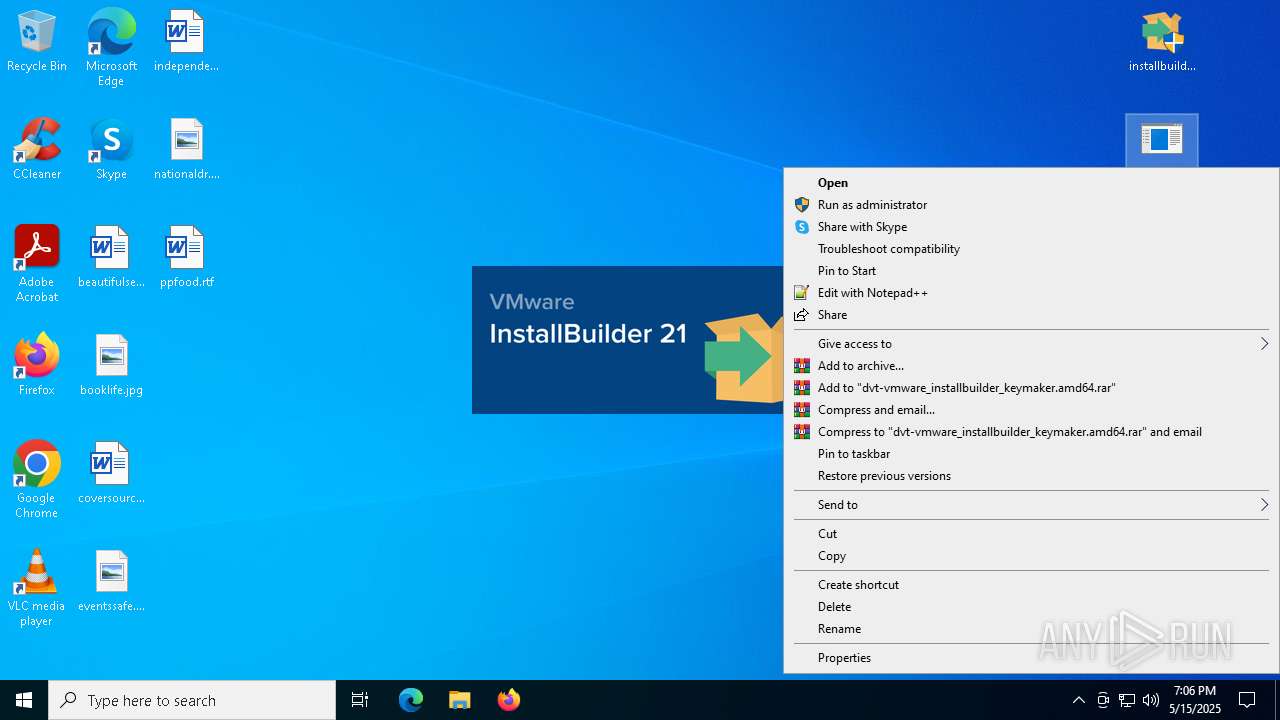Choose Delete from context menu

(1031, 607)
